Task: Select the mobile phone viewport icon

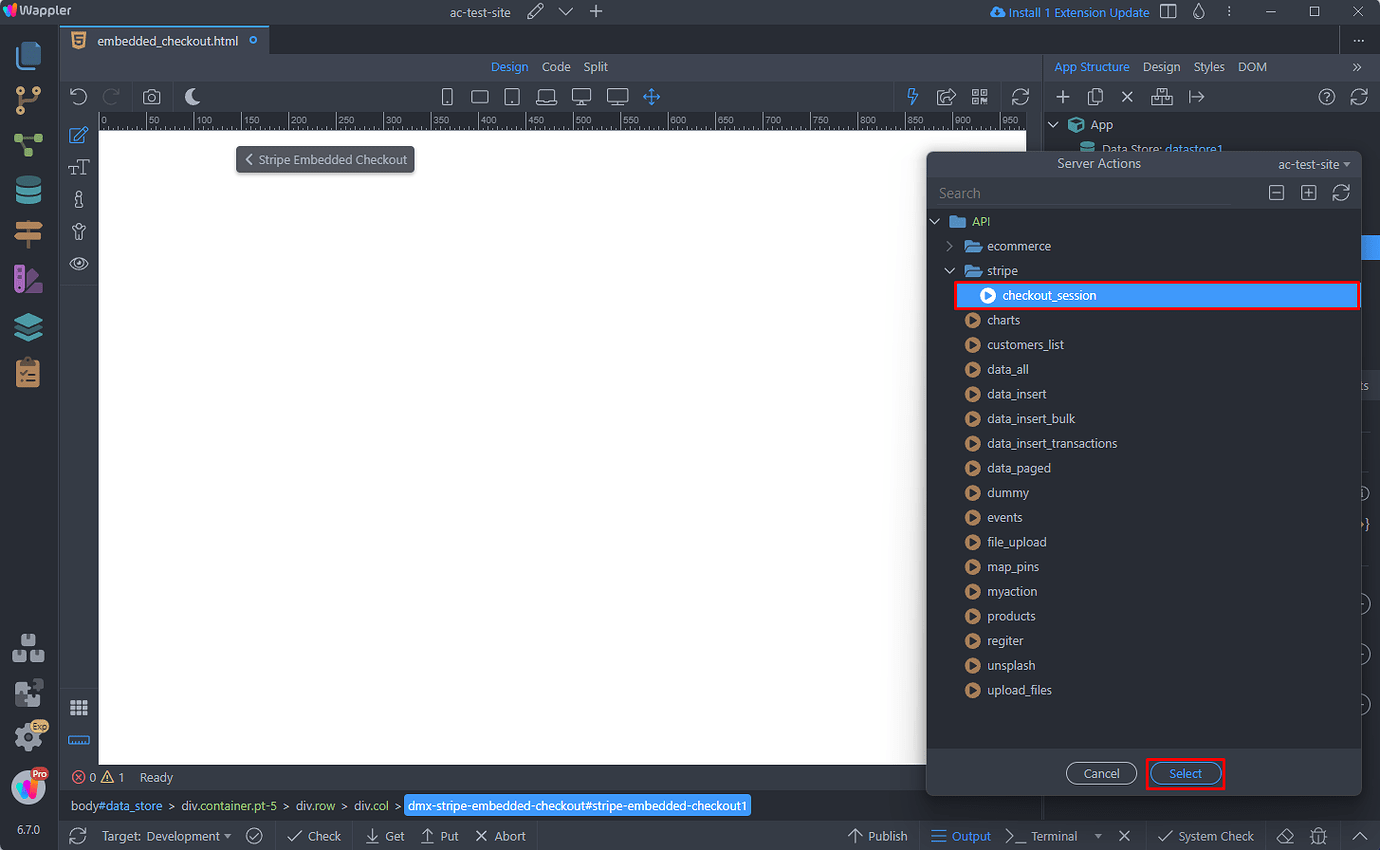Action: (447, 97)
